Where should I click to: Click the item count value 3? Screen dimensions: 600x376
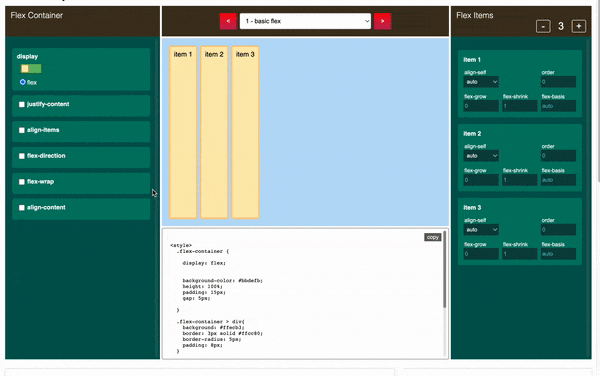(x=561, y=26)
